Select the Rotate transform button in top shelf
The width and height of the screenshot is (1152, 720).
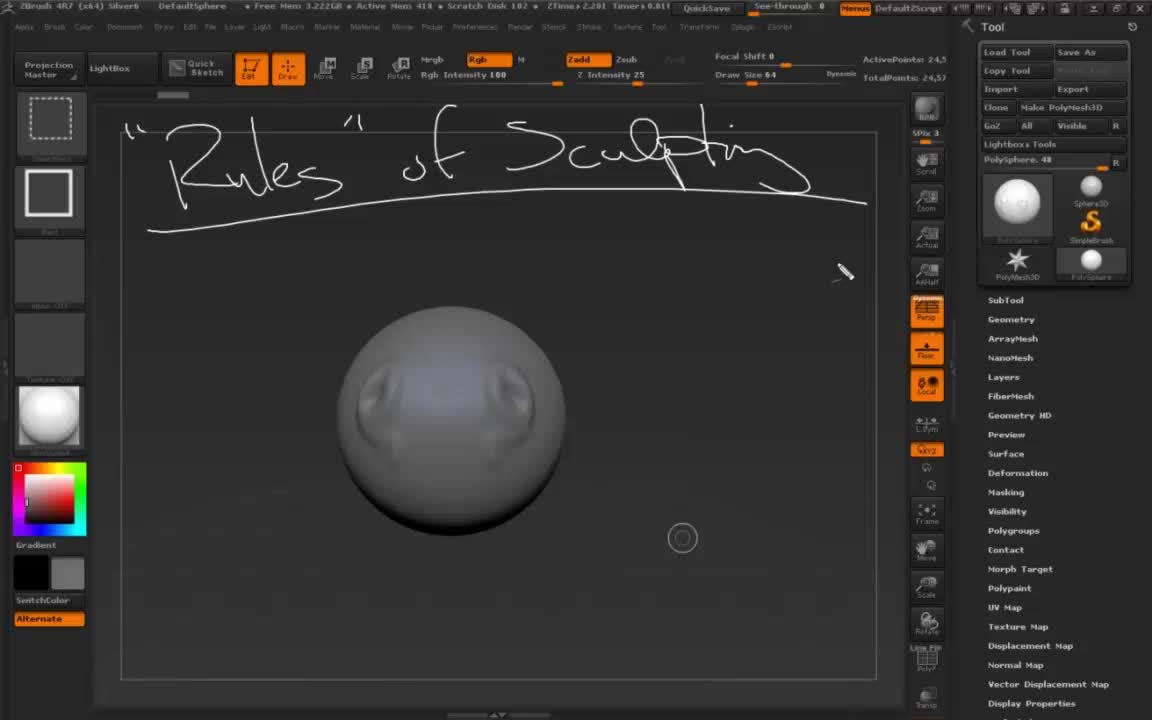click(399, 69)
